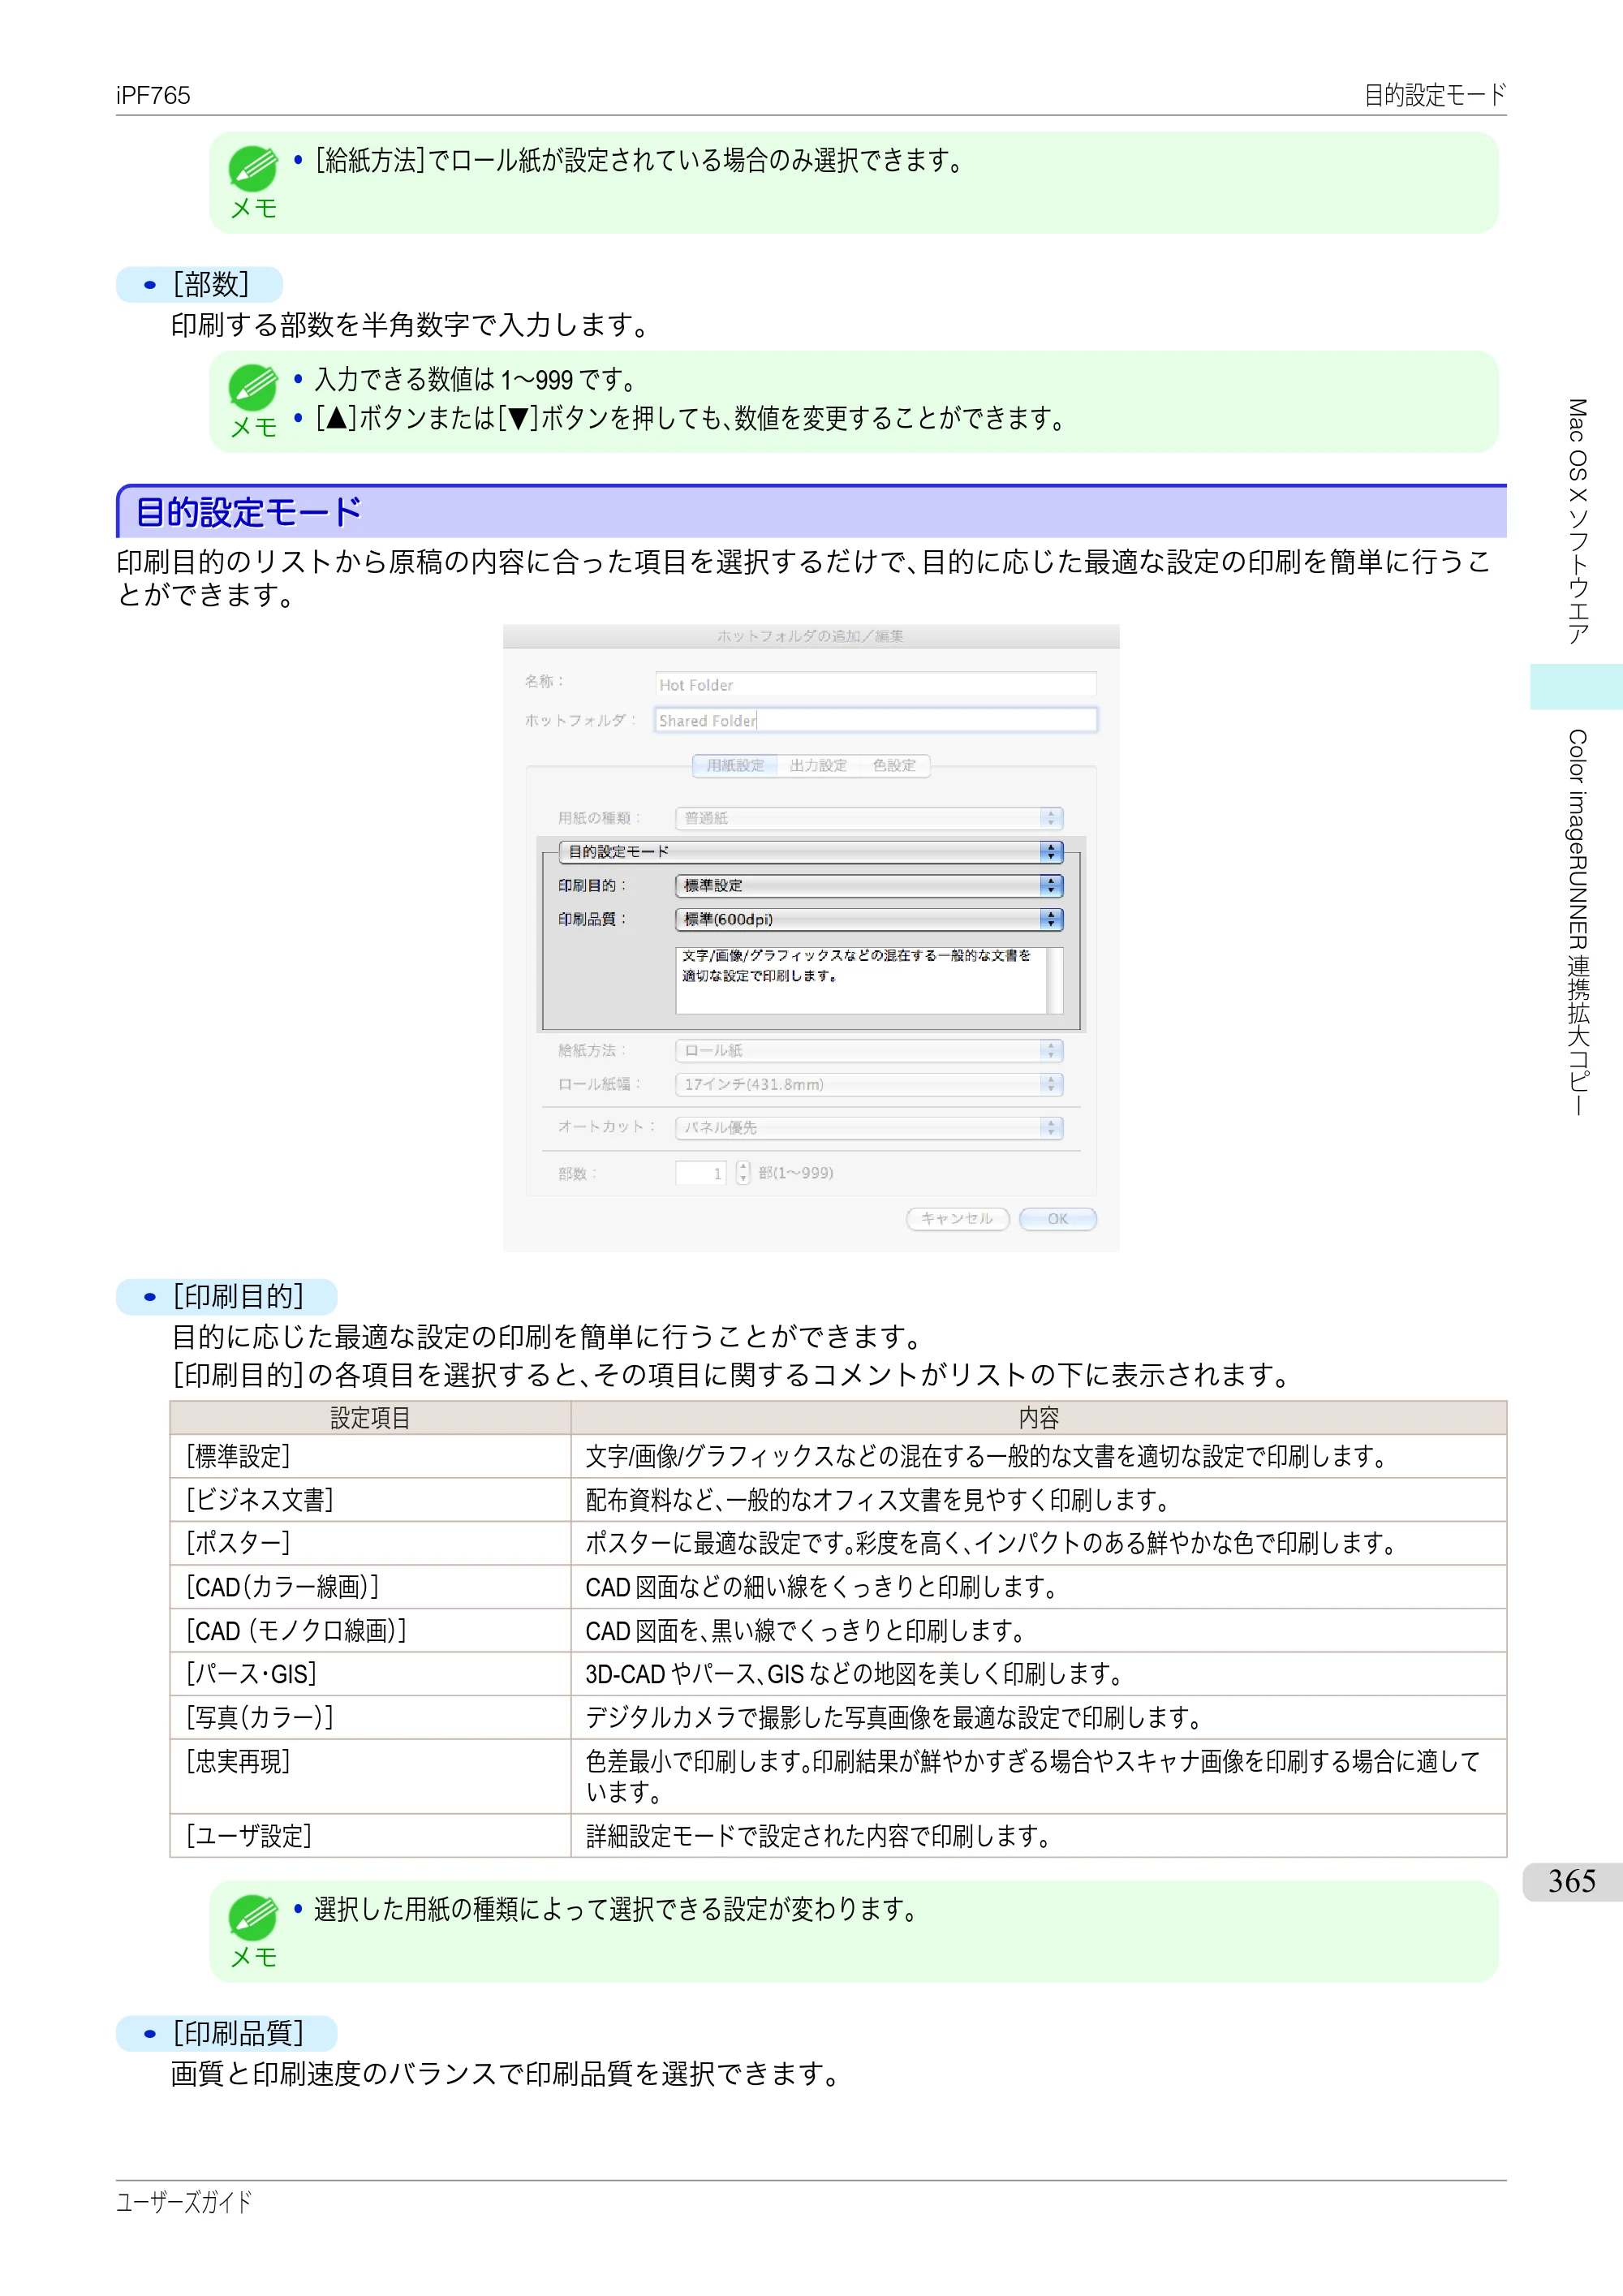Click the memo icon beside 給紙方法 note
Screen dimensions: 1623x2296
tap(253, 169)
